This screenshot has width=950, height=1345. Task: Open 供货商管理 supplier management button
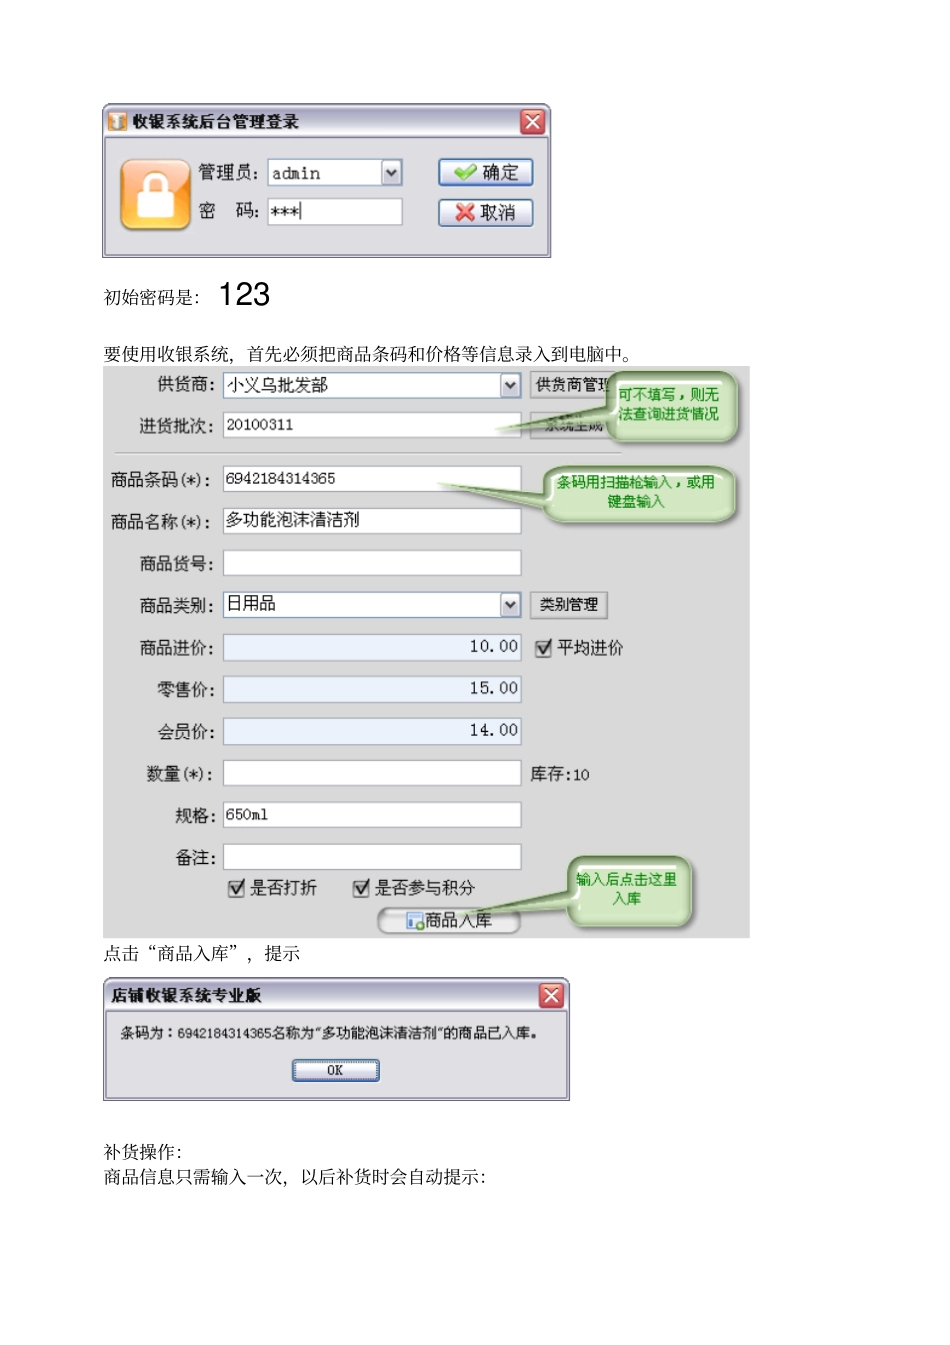(569, 385)
